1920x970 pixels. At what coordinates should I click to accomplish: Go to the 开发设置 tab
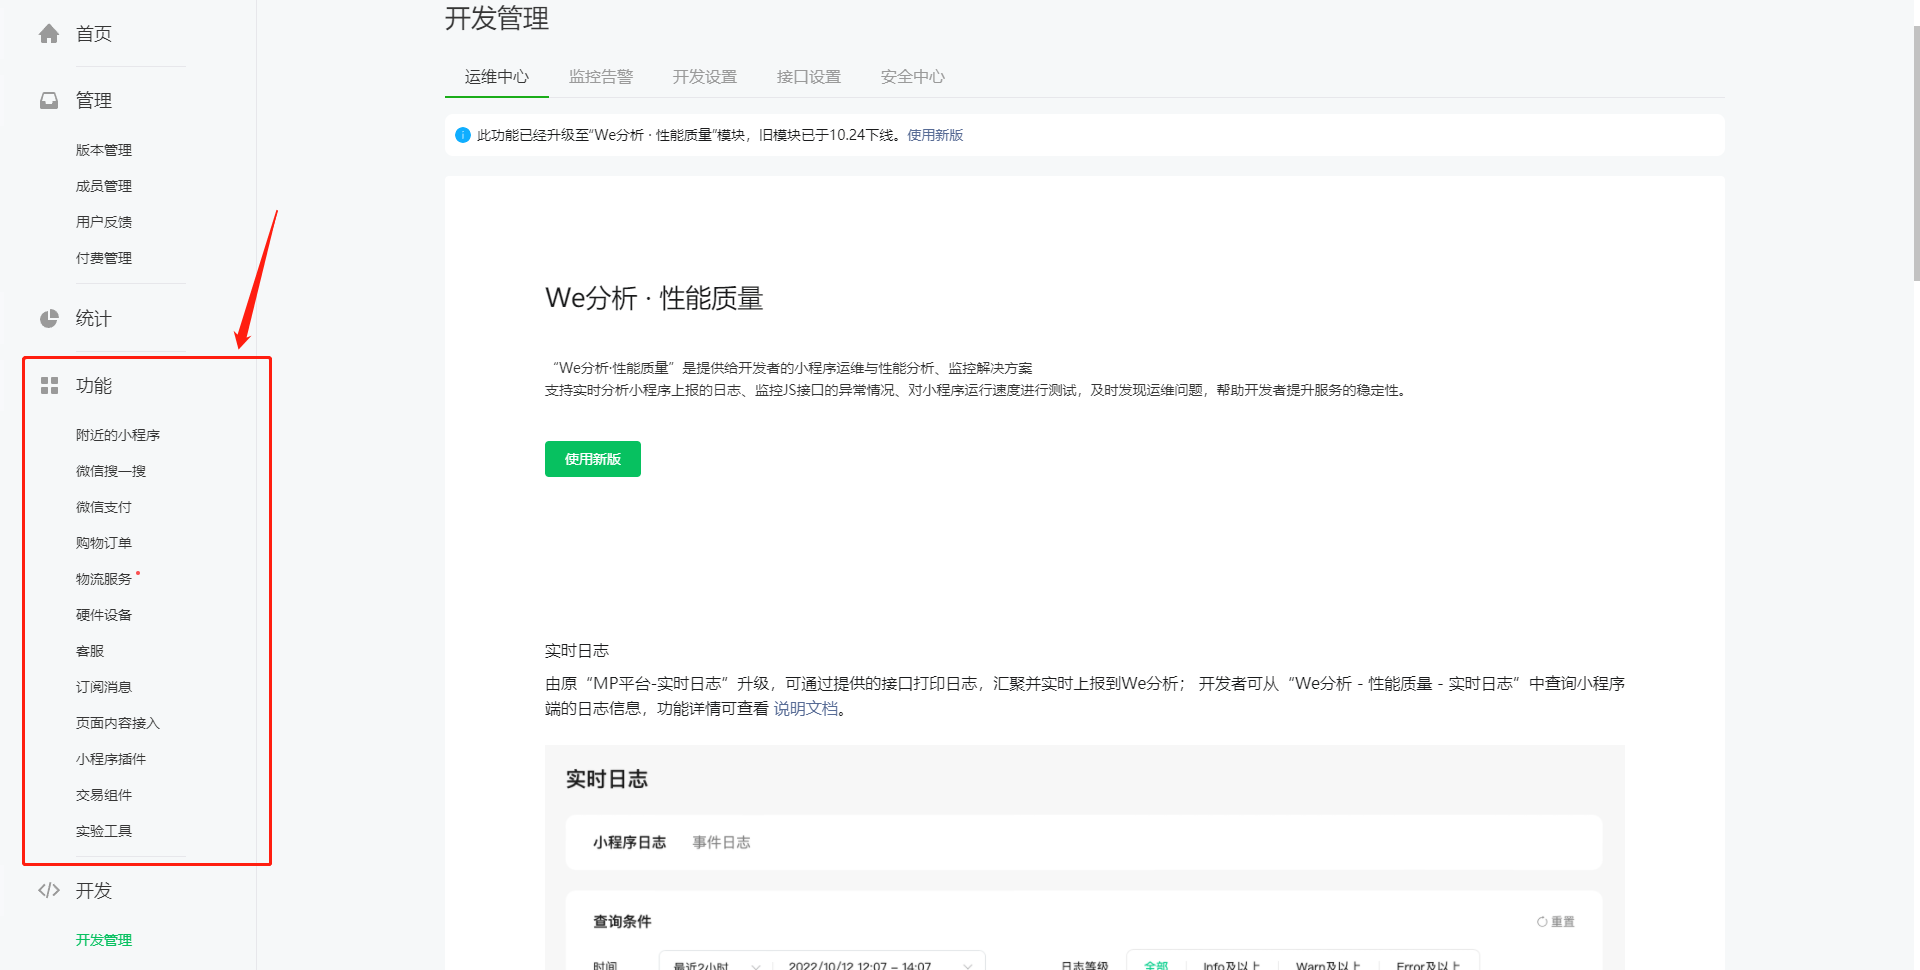tap(705, 77)
